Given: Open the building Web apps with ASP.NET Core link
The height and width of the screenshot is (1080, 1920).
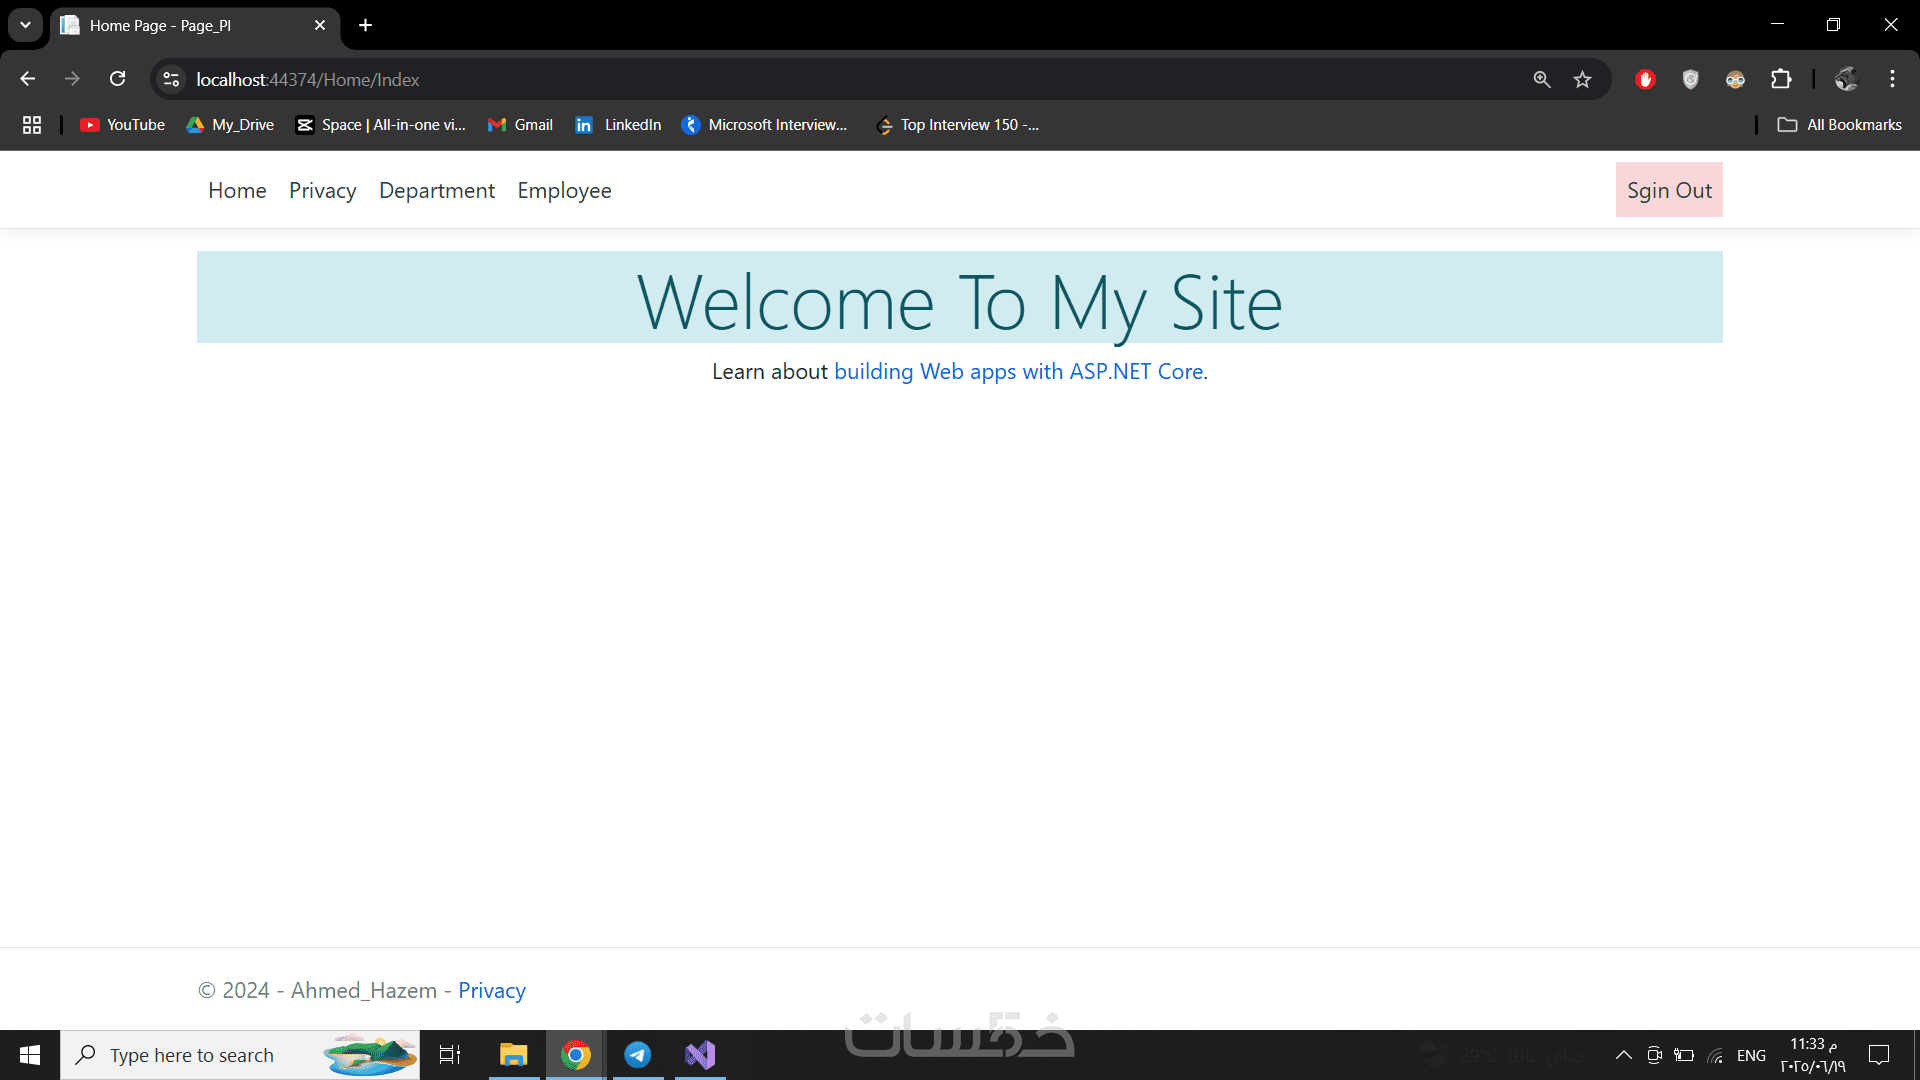Looking at the screenshot, I should point(1018,372).
